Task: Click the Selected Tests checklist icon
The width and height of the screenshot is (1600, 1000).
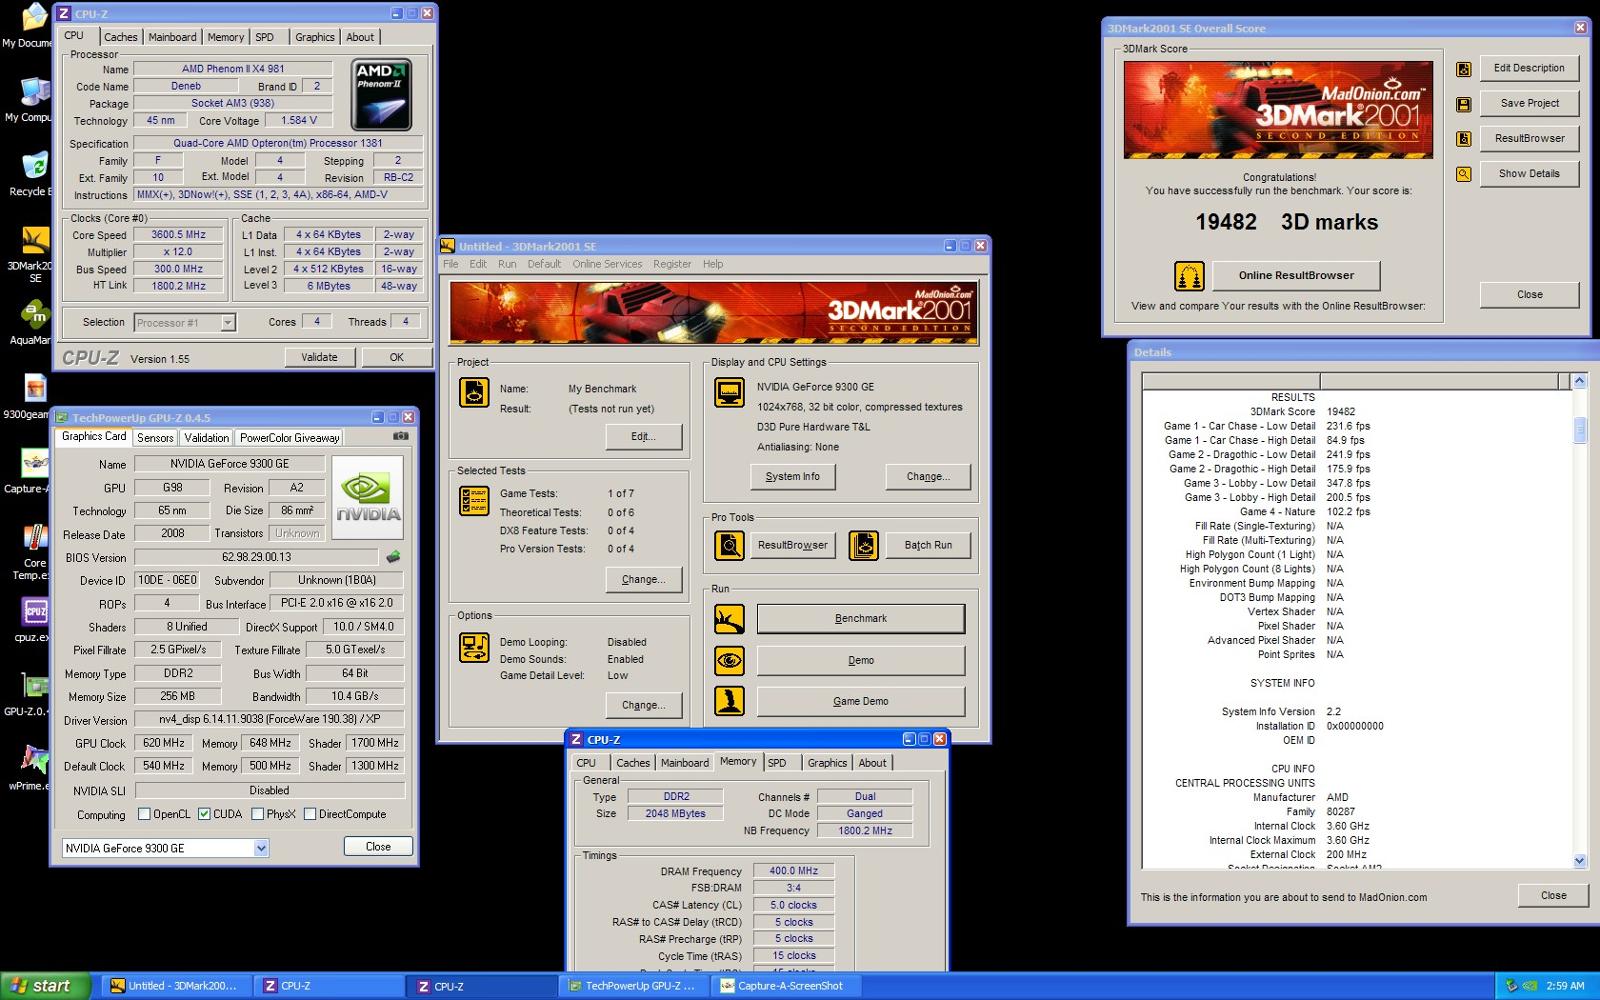Action: pos(474,501)
